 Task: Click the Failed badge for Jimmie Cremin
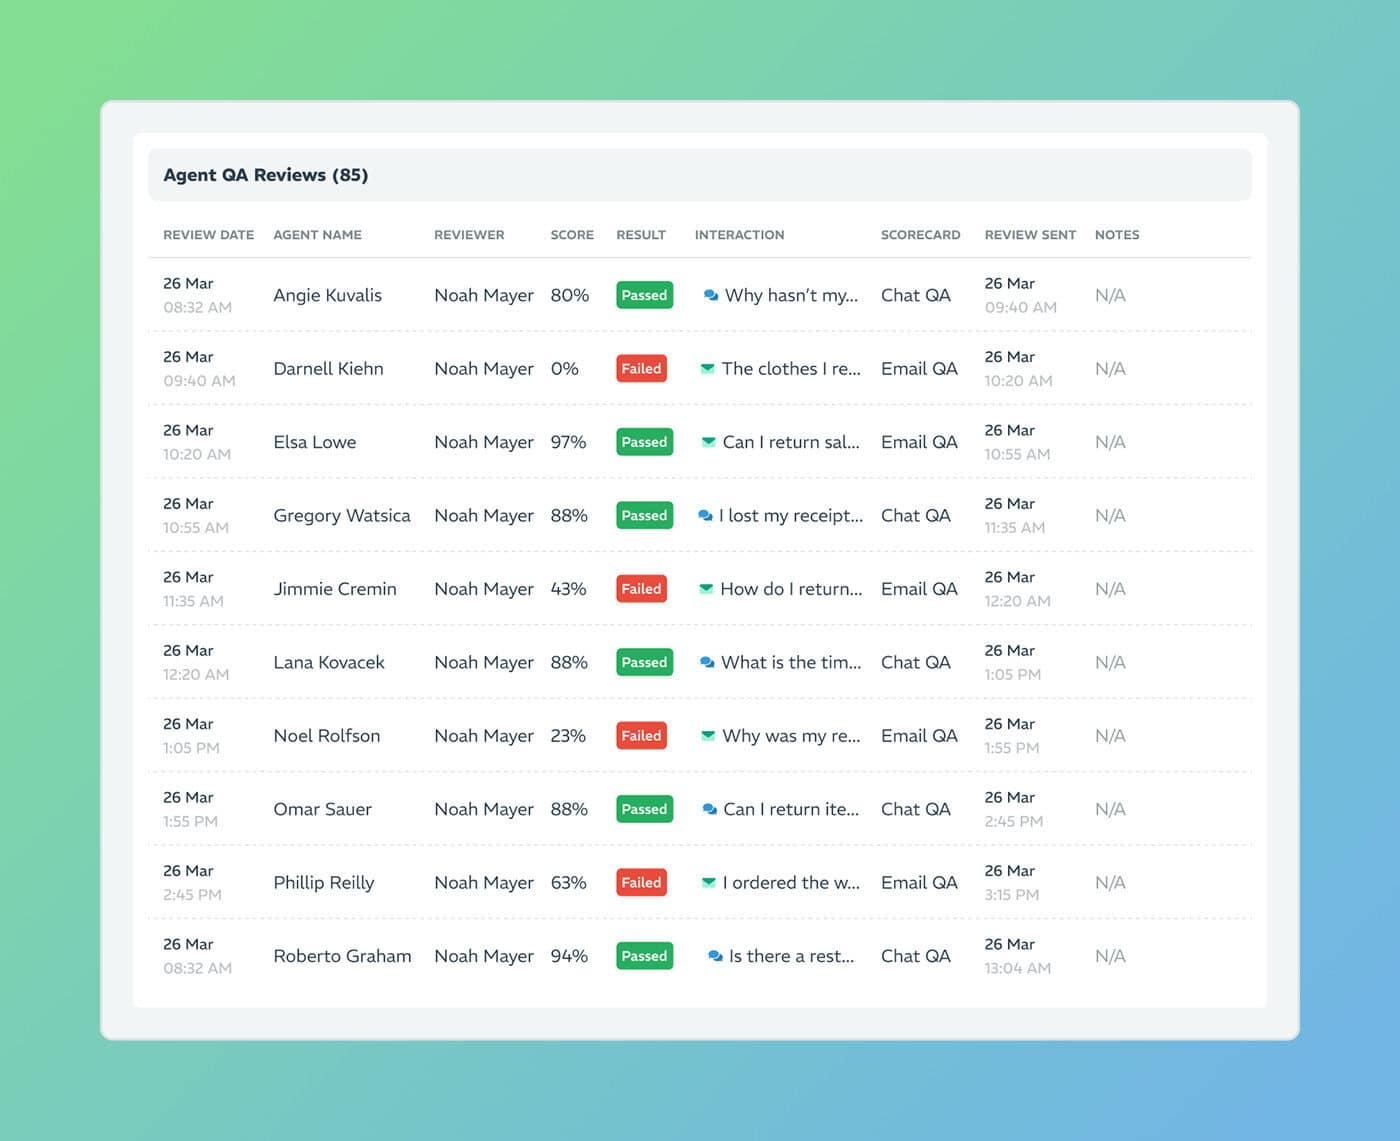point(641,589)
